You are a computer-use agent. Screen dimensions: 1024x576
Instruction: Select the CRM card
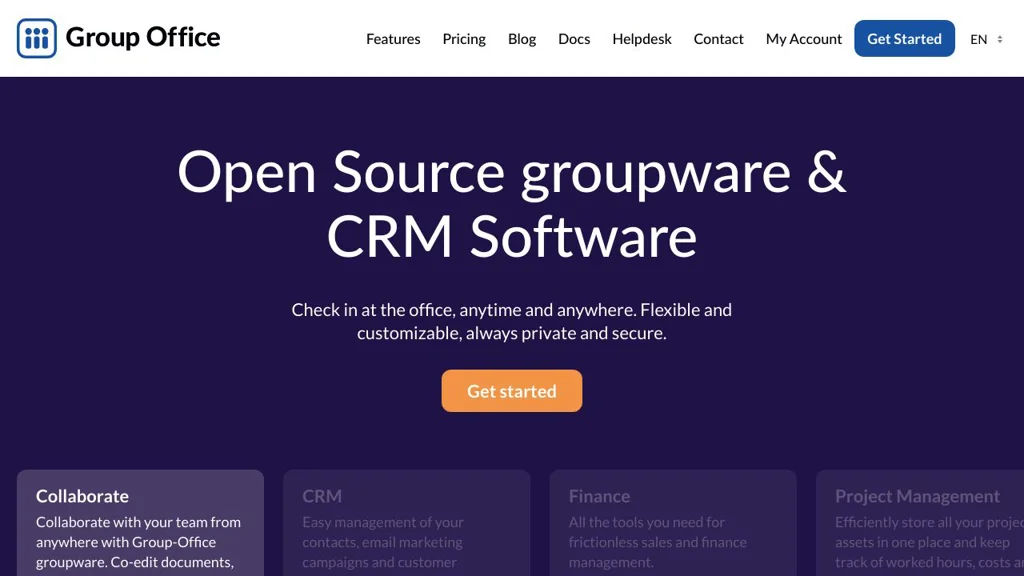point(407,522)
